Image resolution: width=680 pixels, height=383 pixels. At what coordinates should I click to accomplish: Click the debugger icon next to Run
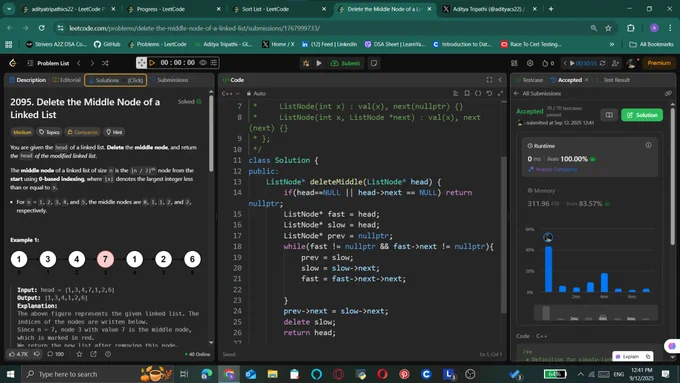306,63
